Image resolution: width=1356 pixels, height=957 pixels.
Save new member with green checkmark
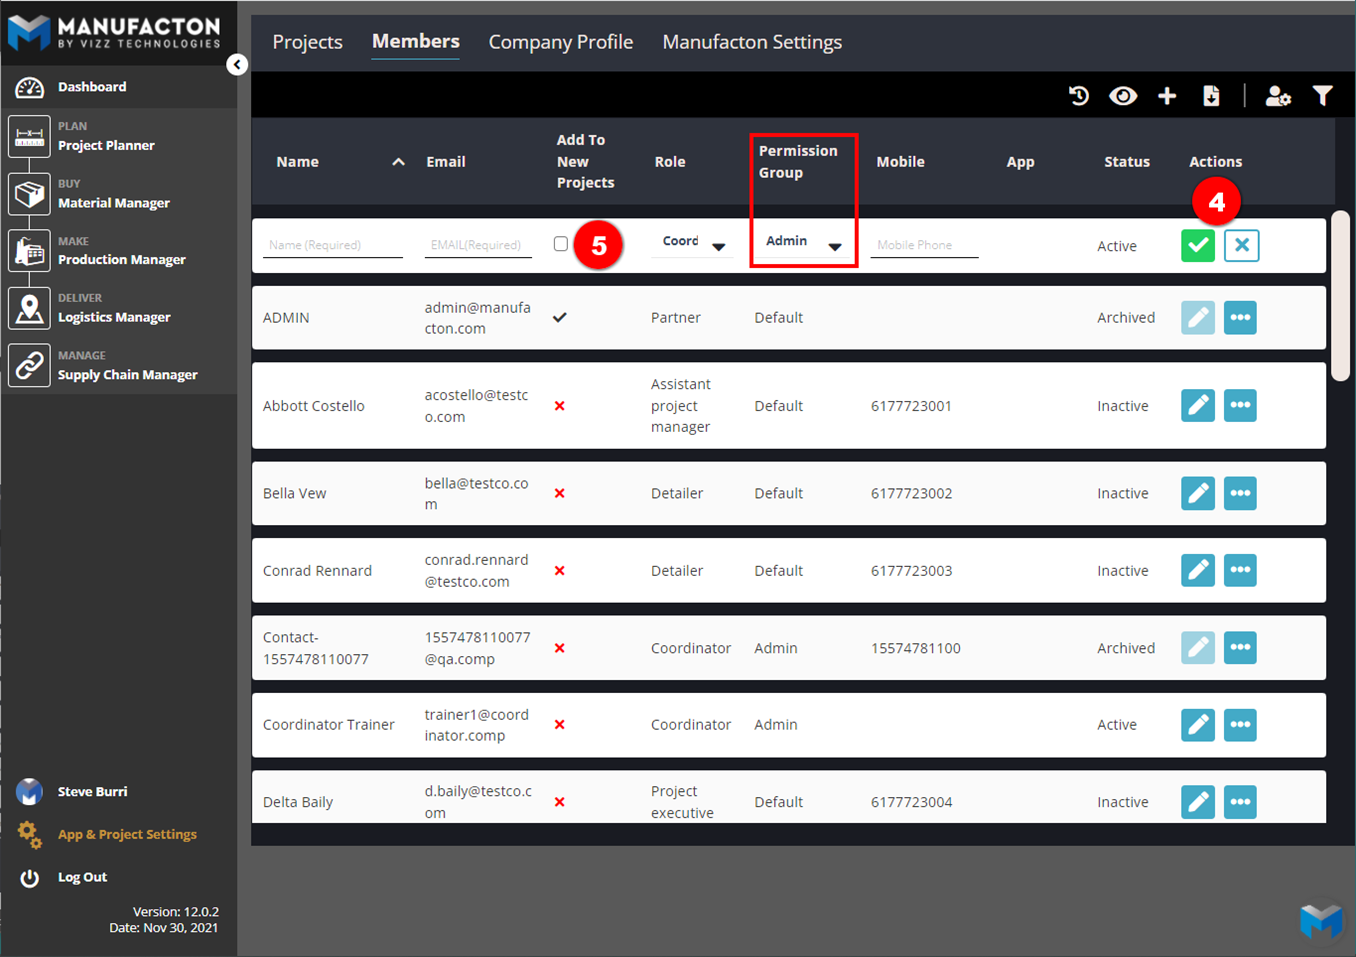1197,245
